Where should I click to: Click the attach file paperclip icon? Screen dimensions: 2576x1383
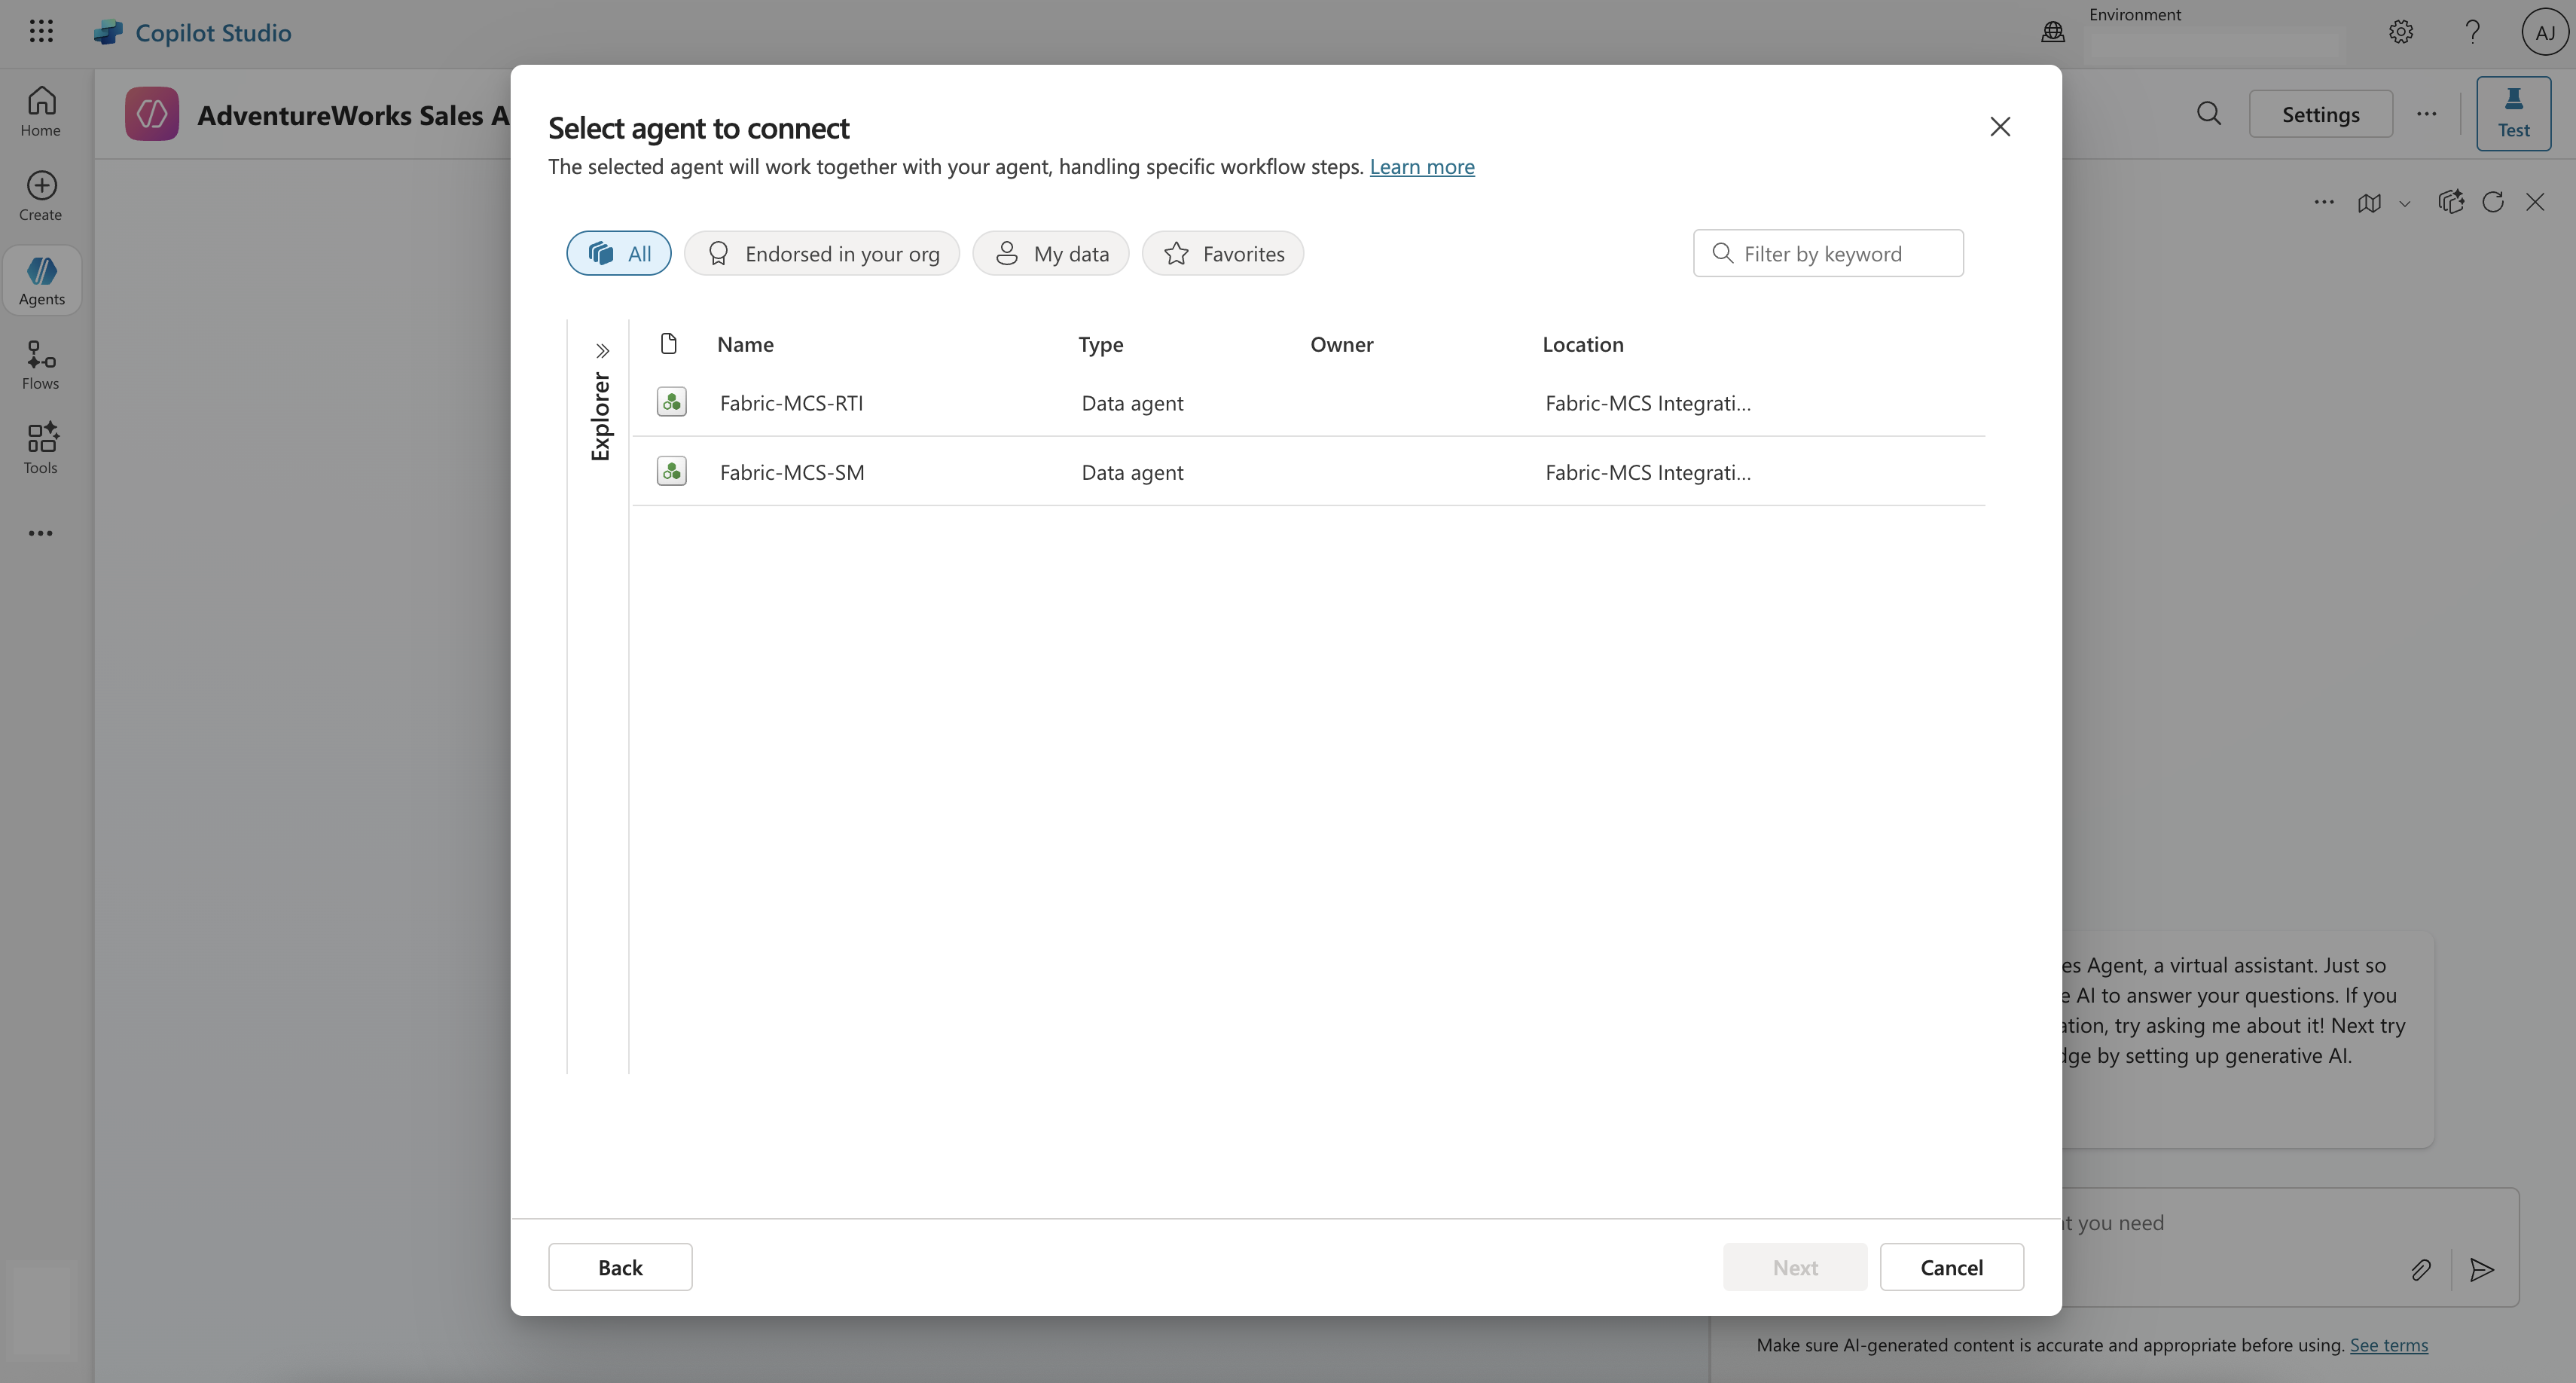pyautogui.click(x=2420, y=1269)
